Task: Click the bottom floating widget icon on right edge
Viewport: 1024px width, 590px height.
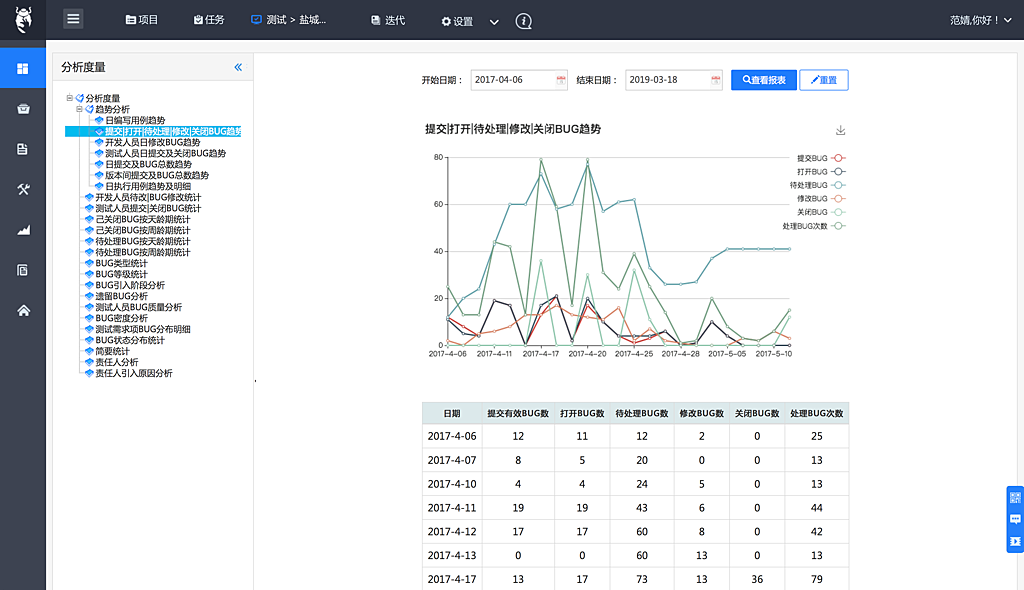Action: click(1015, 541)
